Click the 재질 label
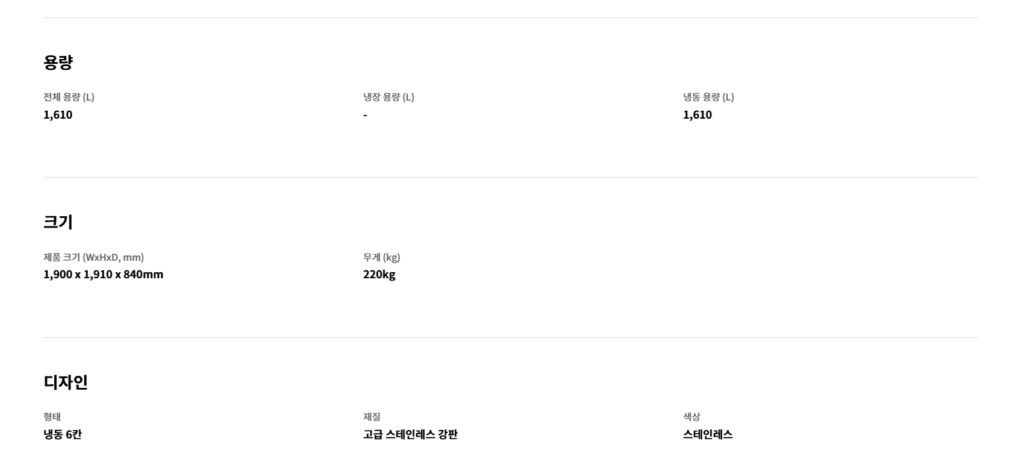 pyautogui.click(x=372, y=417)
